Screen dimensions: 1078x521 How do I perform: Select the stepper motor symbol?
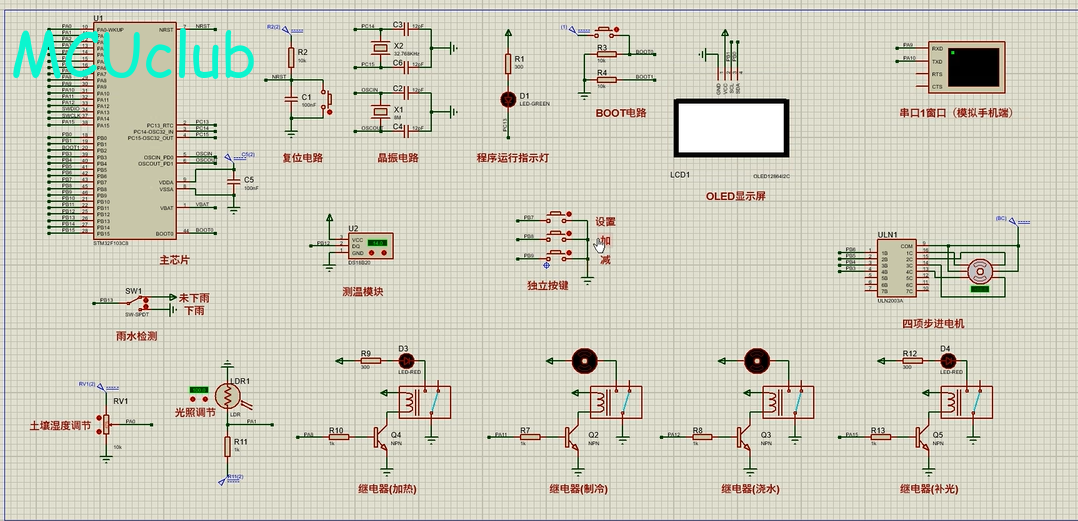point(977,271)
